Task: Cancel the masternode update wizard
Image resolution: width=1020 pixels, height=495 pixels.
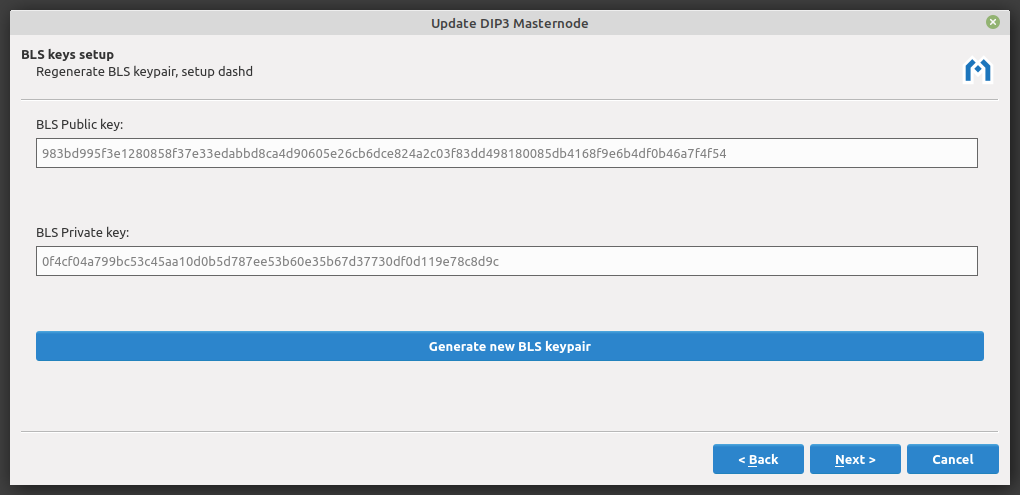Action: coord(952,459)
